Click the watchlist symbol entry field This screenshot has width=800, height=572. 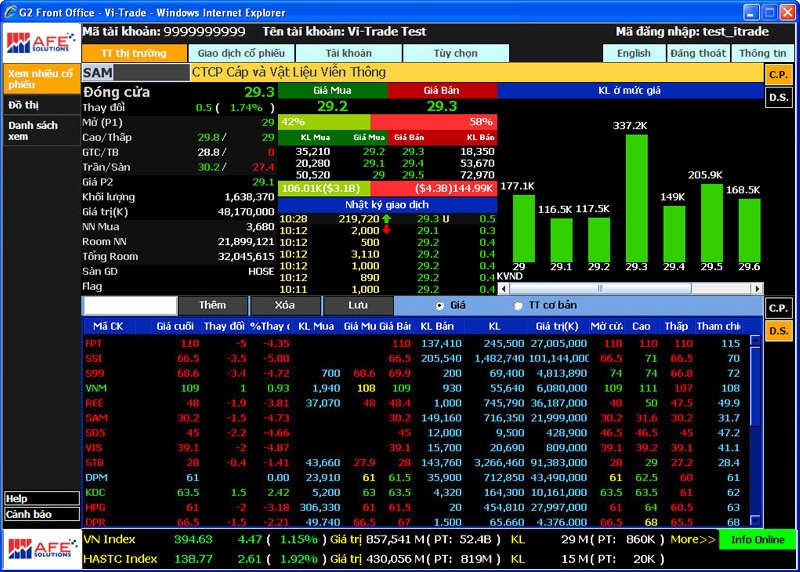[130, 306]
